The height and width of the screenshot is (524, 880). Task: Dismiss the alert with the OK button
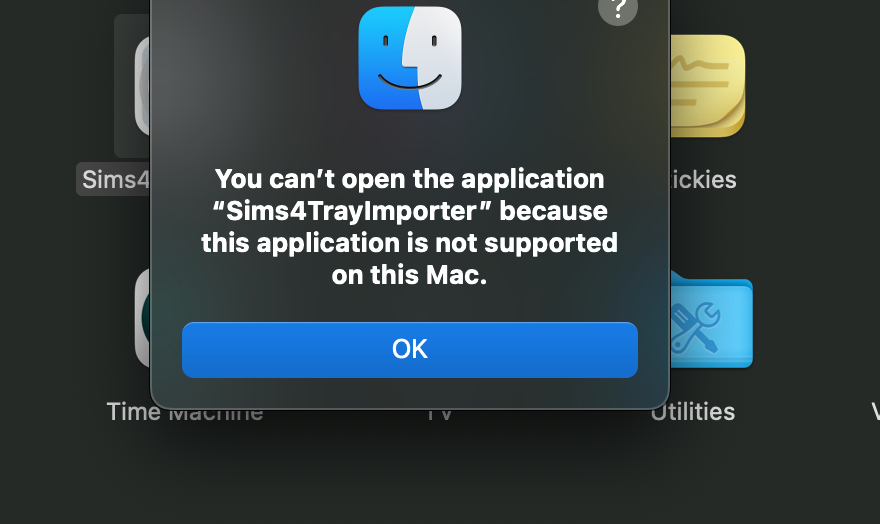410,350
